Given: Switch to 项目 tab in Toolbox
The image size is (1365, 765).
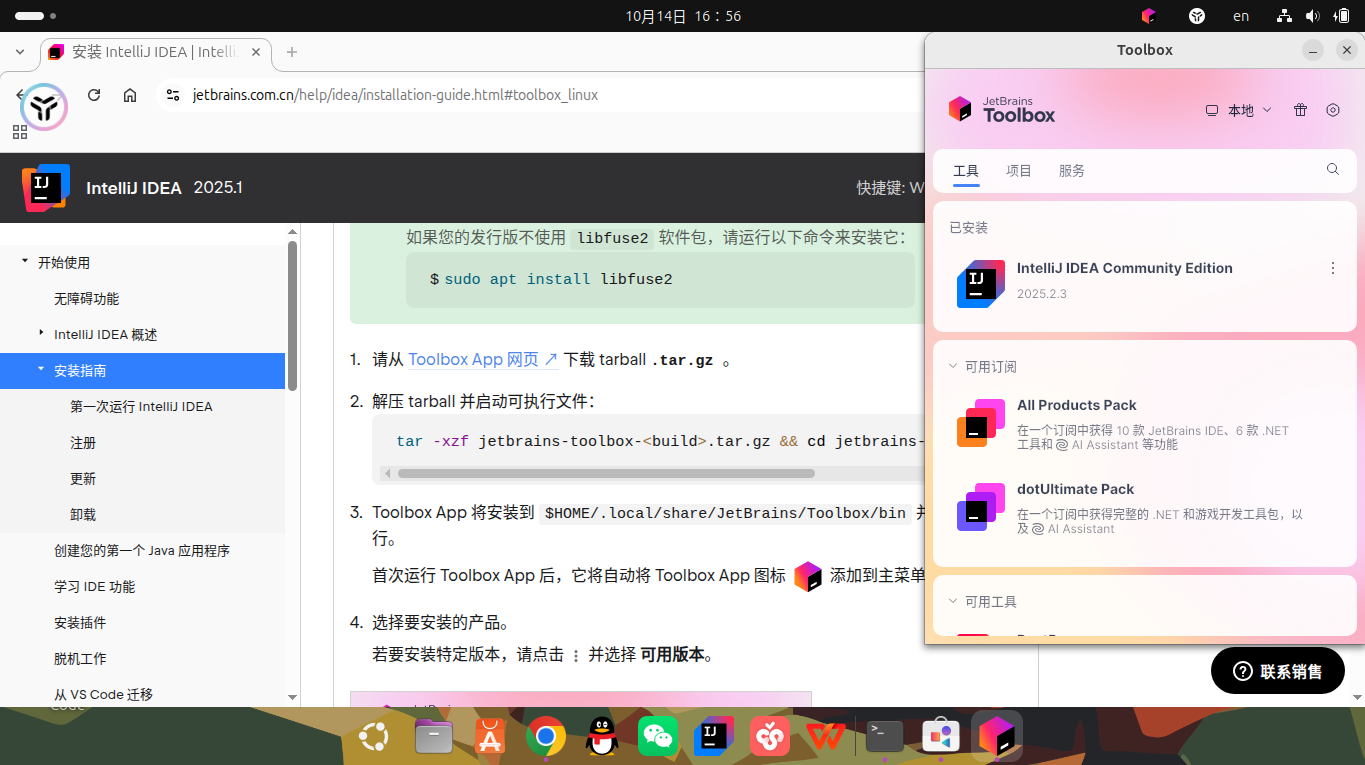Looking at the screenshot, I should click(1019, 171).
